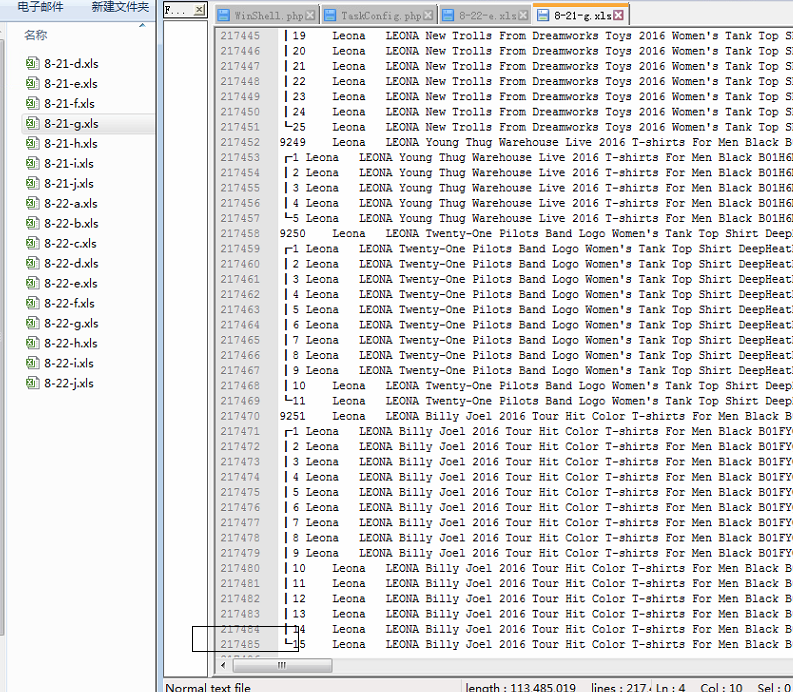
Task: Click the save-state icon on 8-22-e.xls tab
Action: point(448,15)
